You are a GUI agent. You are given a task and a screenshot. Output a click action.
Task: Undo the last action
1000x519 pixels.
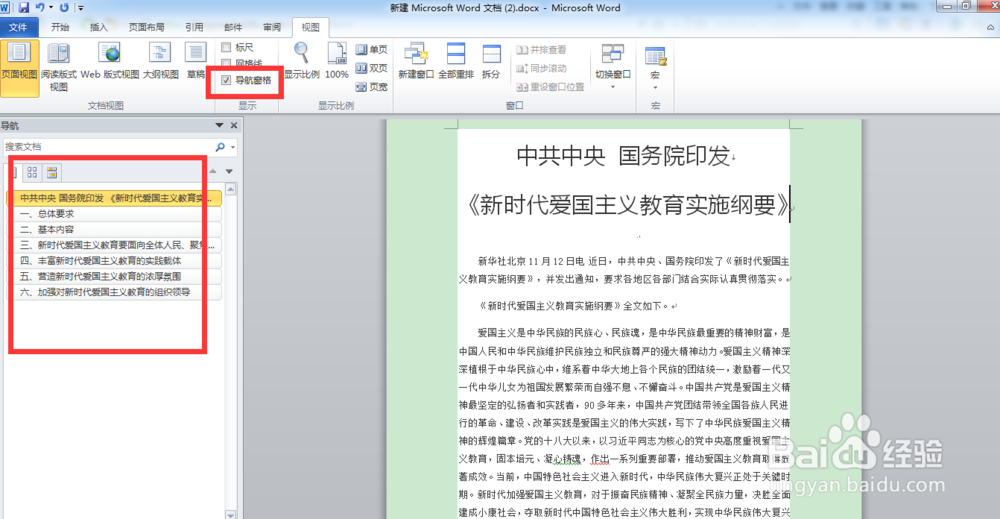(x=40, y=8)
